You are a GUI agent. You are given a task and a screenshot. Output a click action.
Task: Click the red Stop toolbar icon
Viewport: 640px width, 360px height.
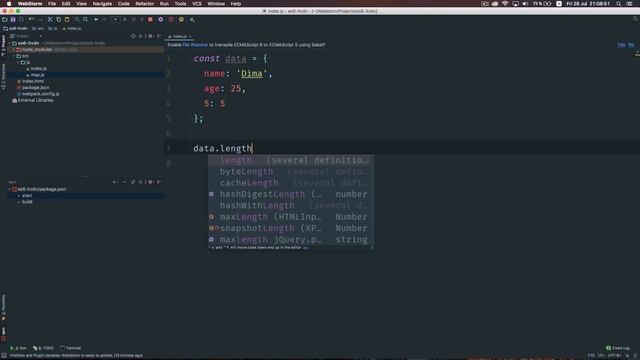click(x=150, y=19)
